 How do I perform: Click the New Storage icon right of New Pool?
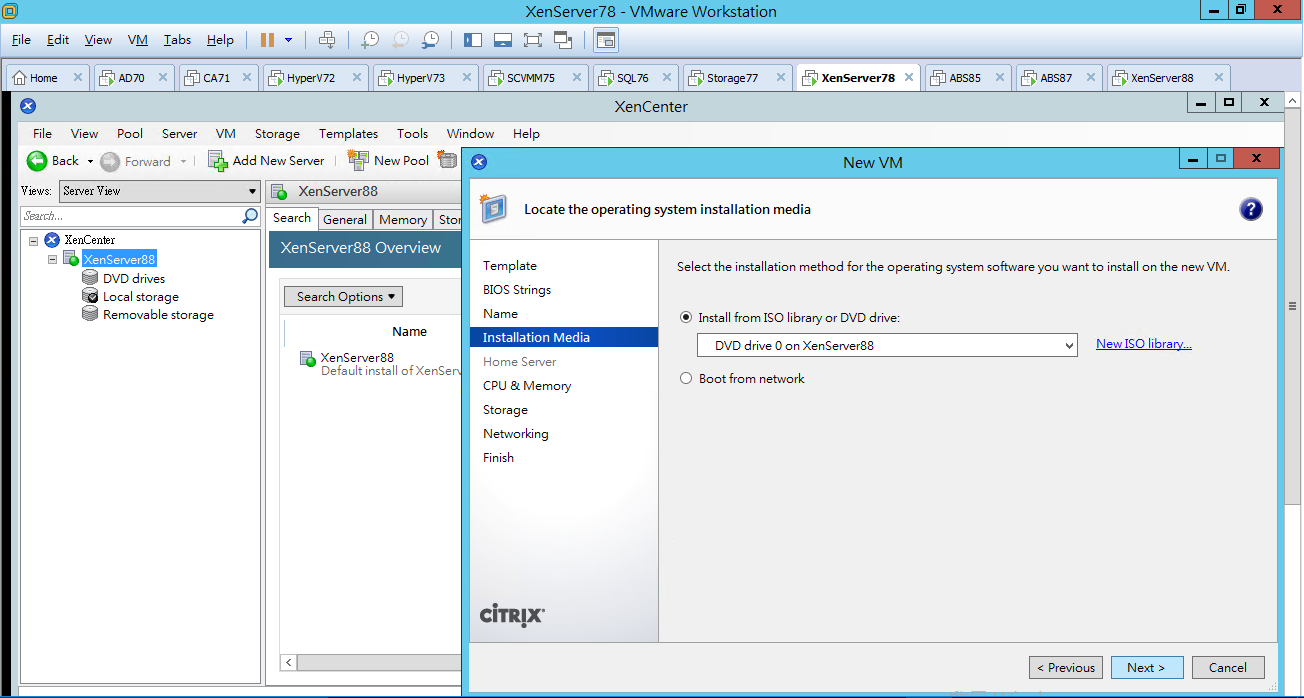[448, 160]
